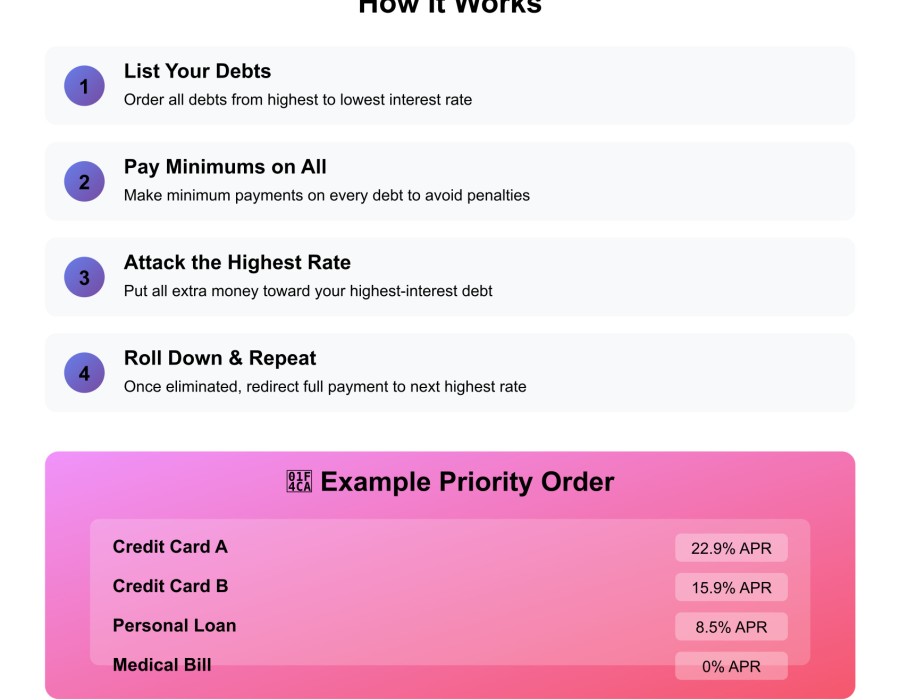The image size is (900, 700).
Task: Click the Credit Card A label
Action: [170, 547]
